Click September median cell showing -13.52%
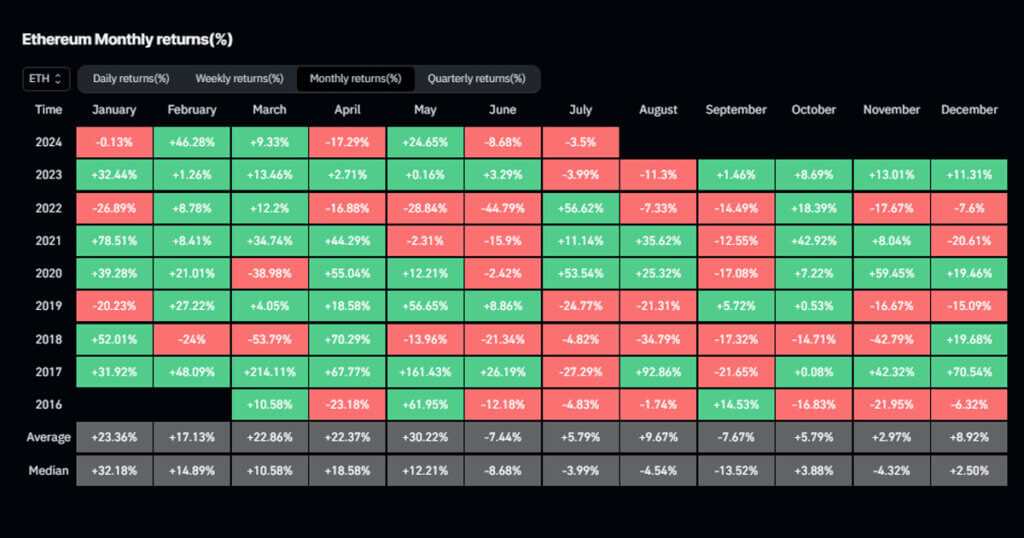 coord(736,470)
